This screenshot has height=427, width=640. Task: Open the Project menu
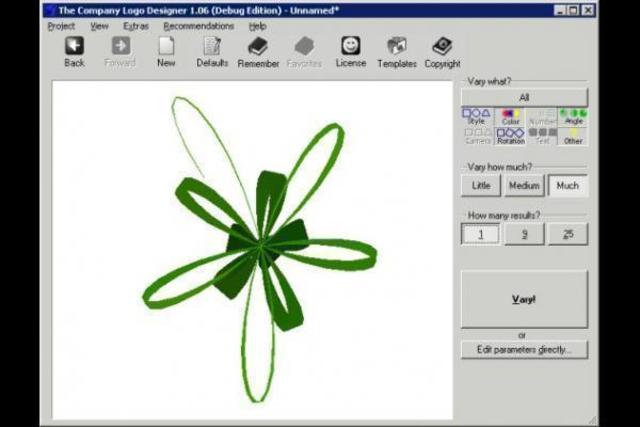coord(61,26)
